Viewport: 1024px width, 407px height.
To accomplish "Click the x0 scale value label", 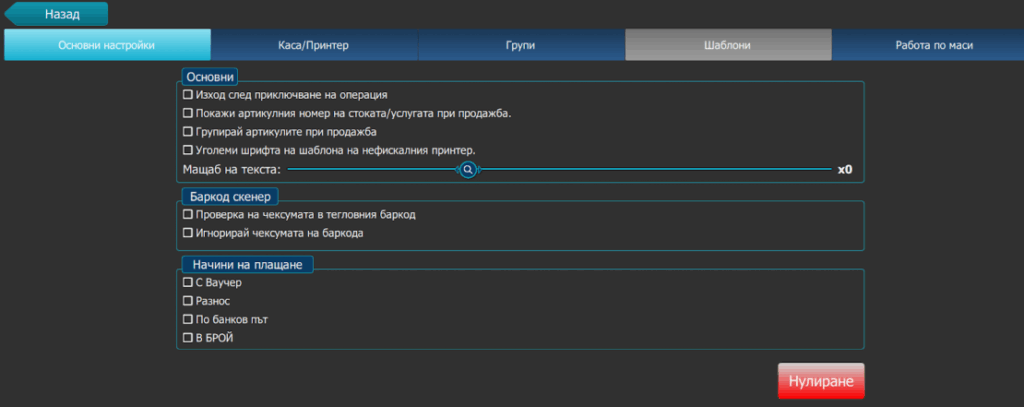I will 845,170.
